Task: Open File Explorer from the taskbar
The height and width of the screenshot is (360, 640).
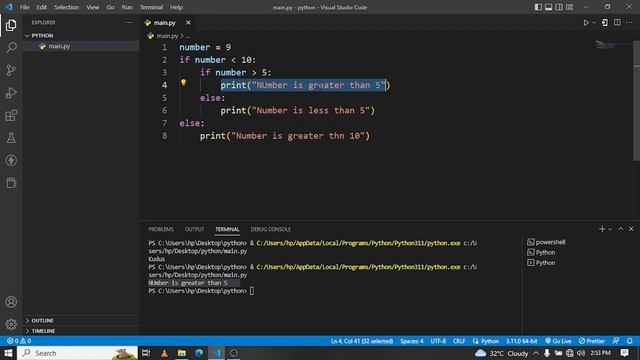Action: 182,353
